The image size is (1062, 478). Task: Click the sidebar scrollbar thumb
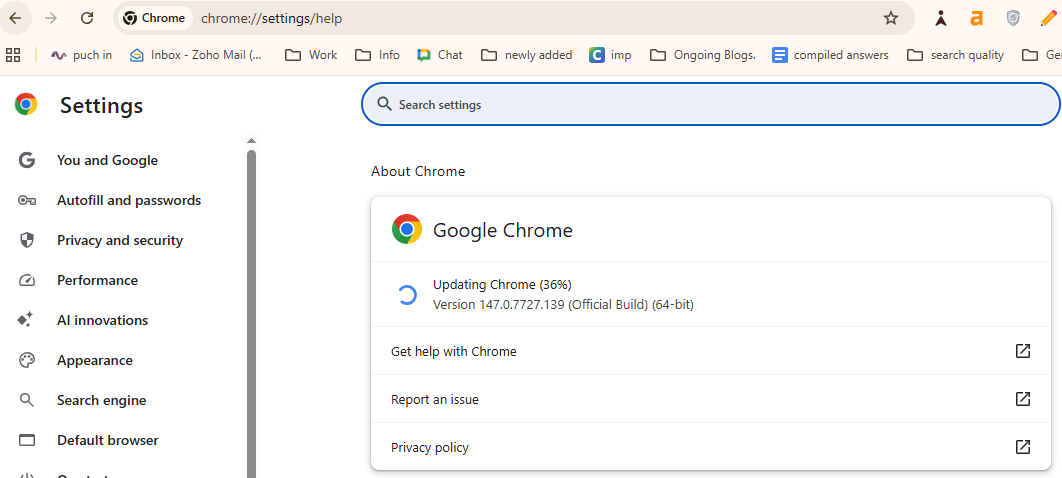251,313
